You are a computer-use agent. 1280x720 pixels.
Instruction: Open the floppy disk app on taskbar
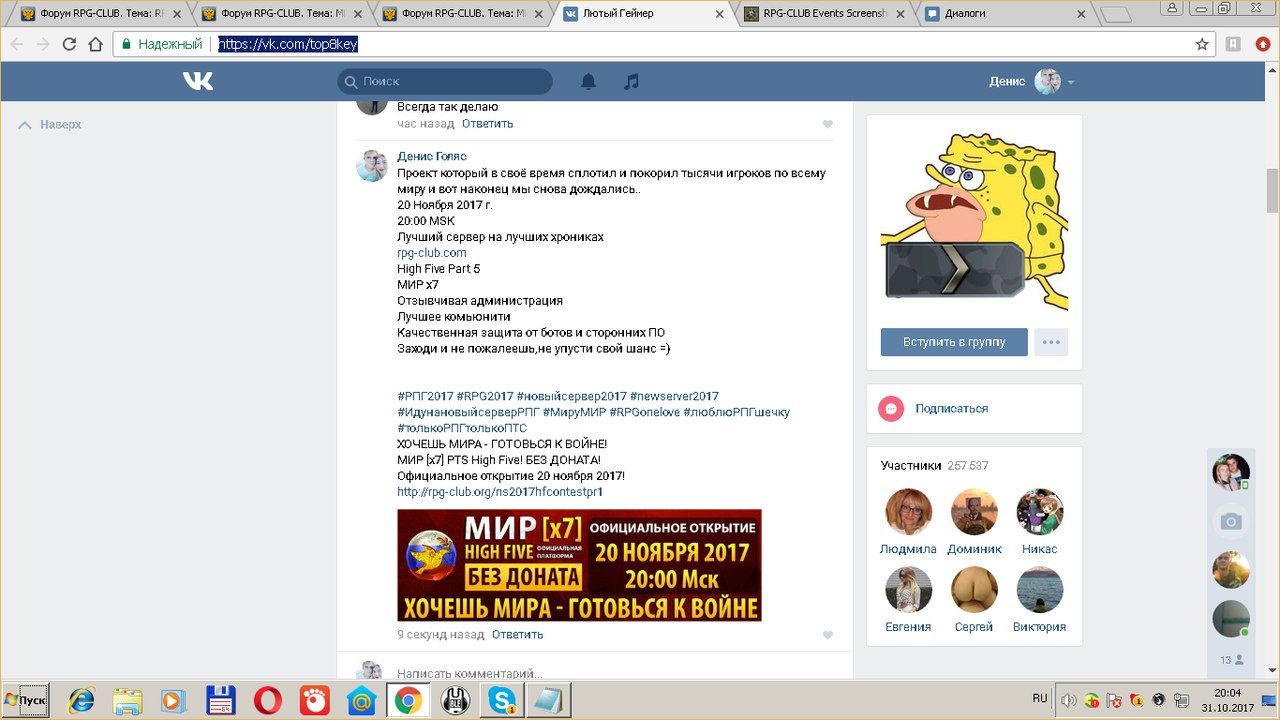(x=220, y=700)
